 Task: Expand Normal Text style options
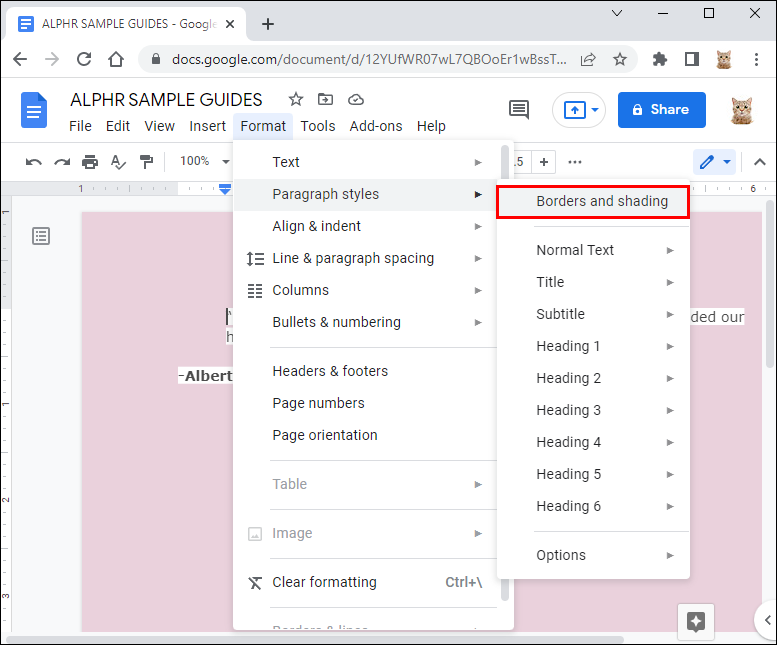tap(593, 250)
